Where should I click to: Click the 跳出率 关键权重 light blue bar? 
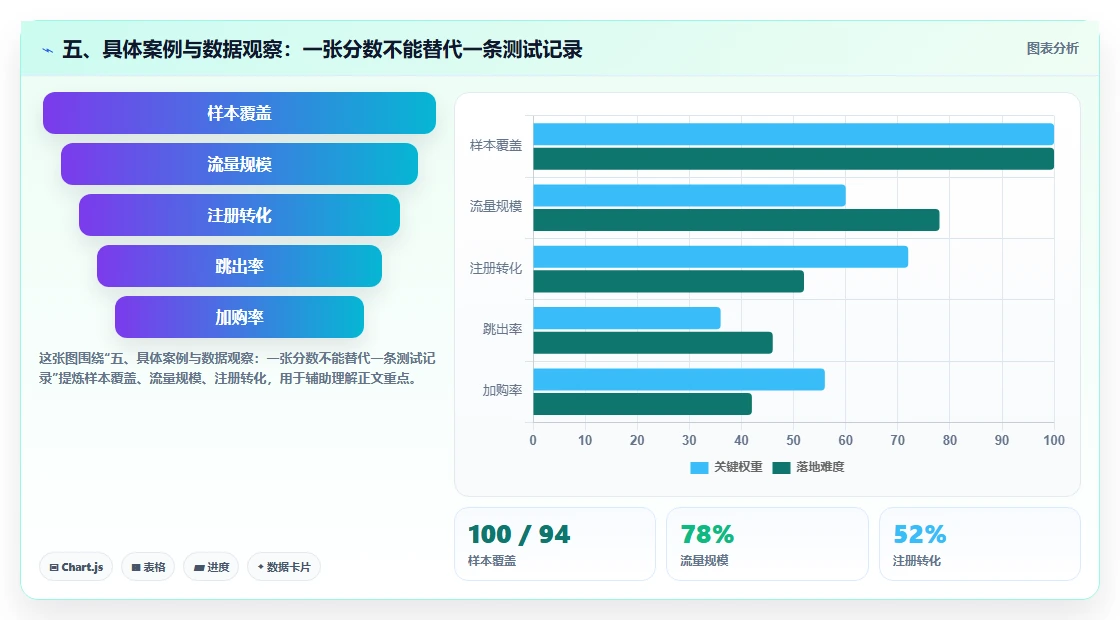627,318
